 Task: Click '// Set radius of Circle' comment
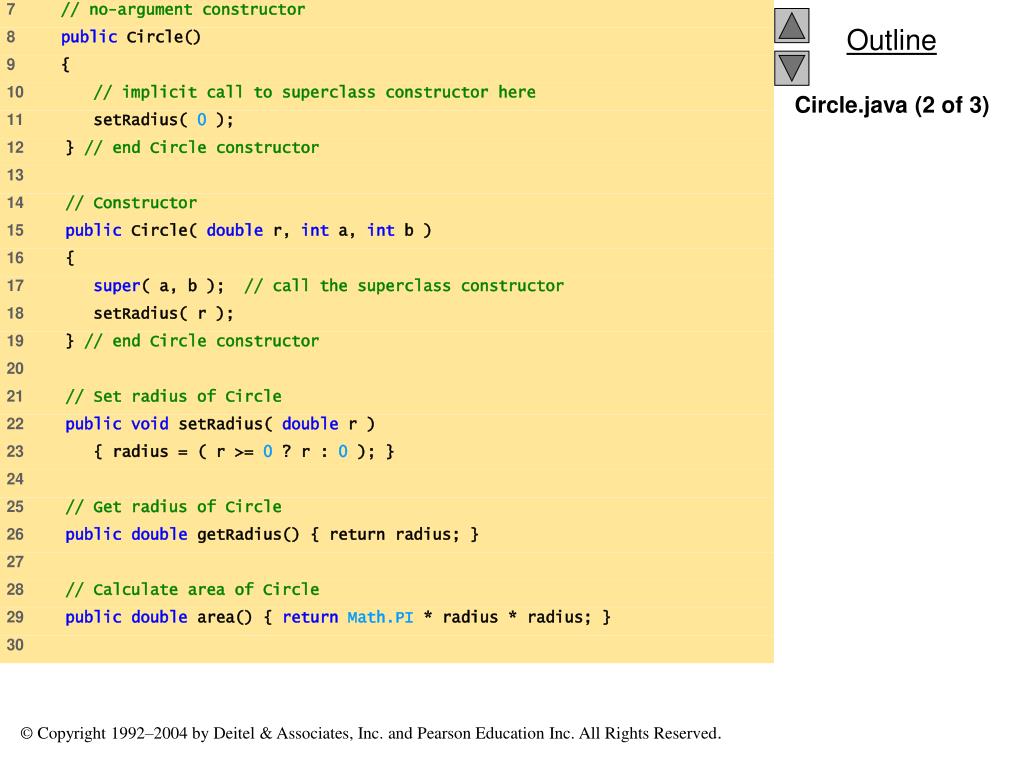(173, 396)
